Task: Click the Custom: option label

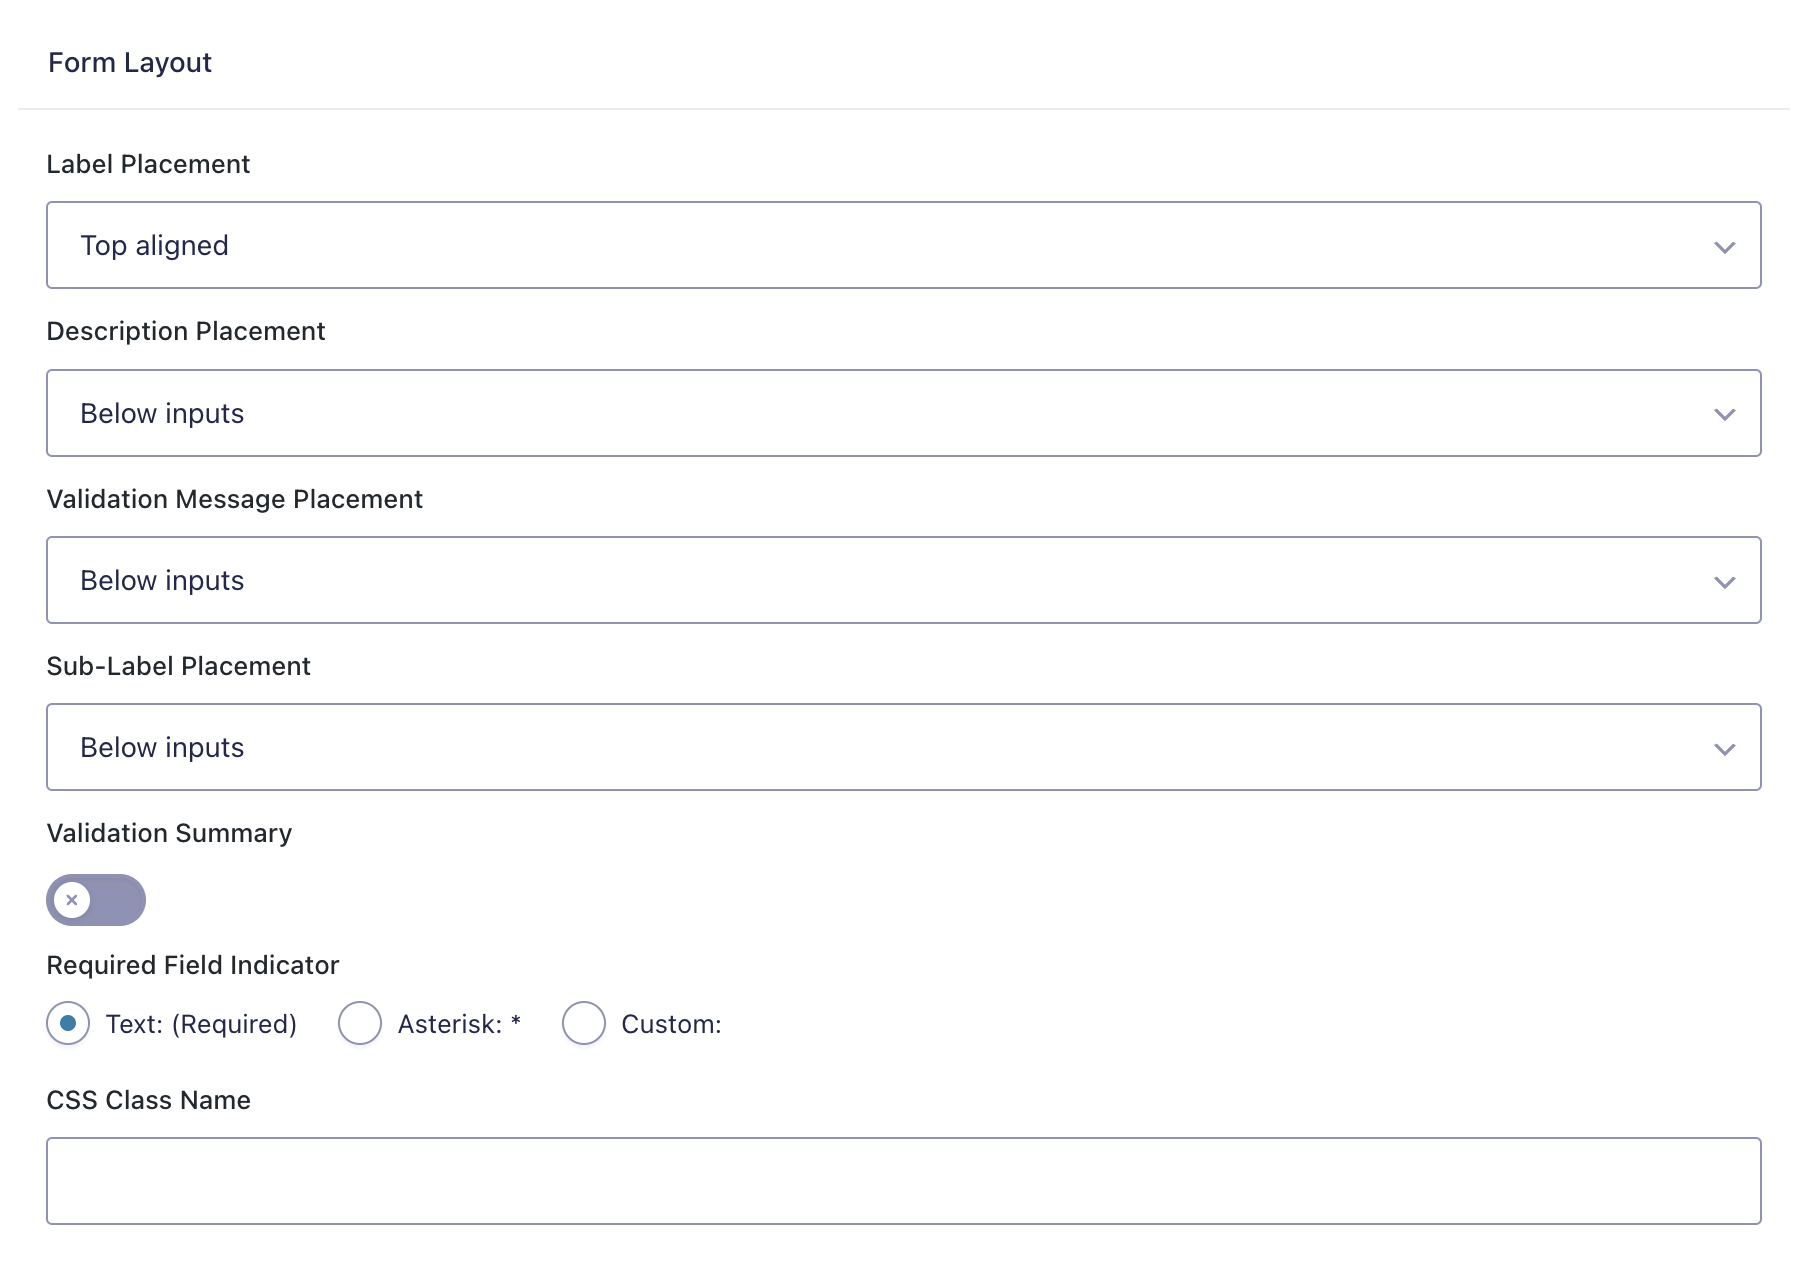Action: pos(671,1024)
